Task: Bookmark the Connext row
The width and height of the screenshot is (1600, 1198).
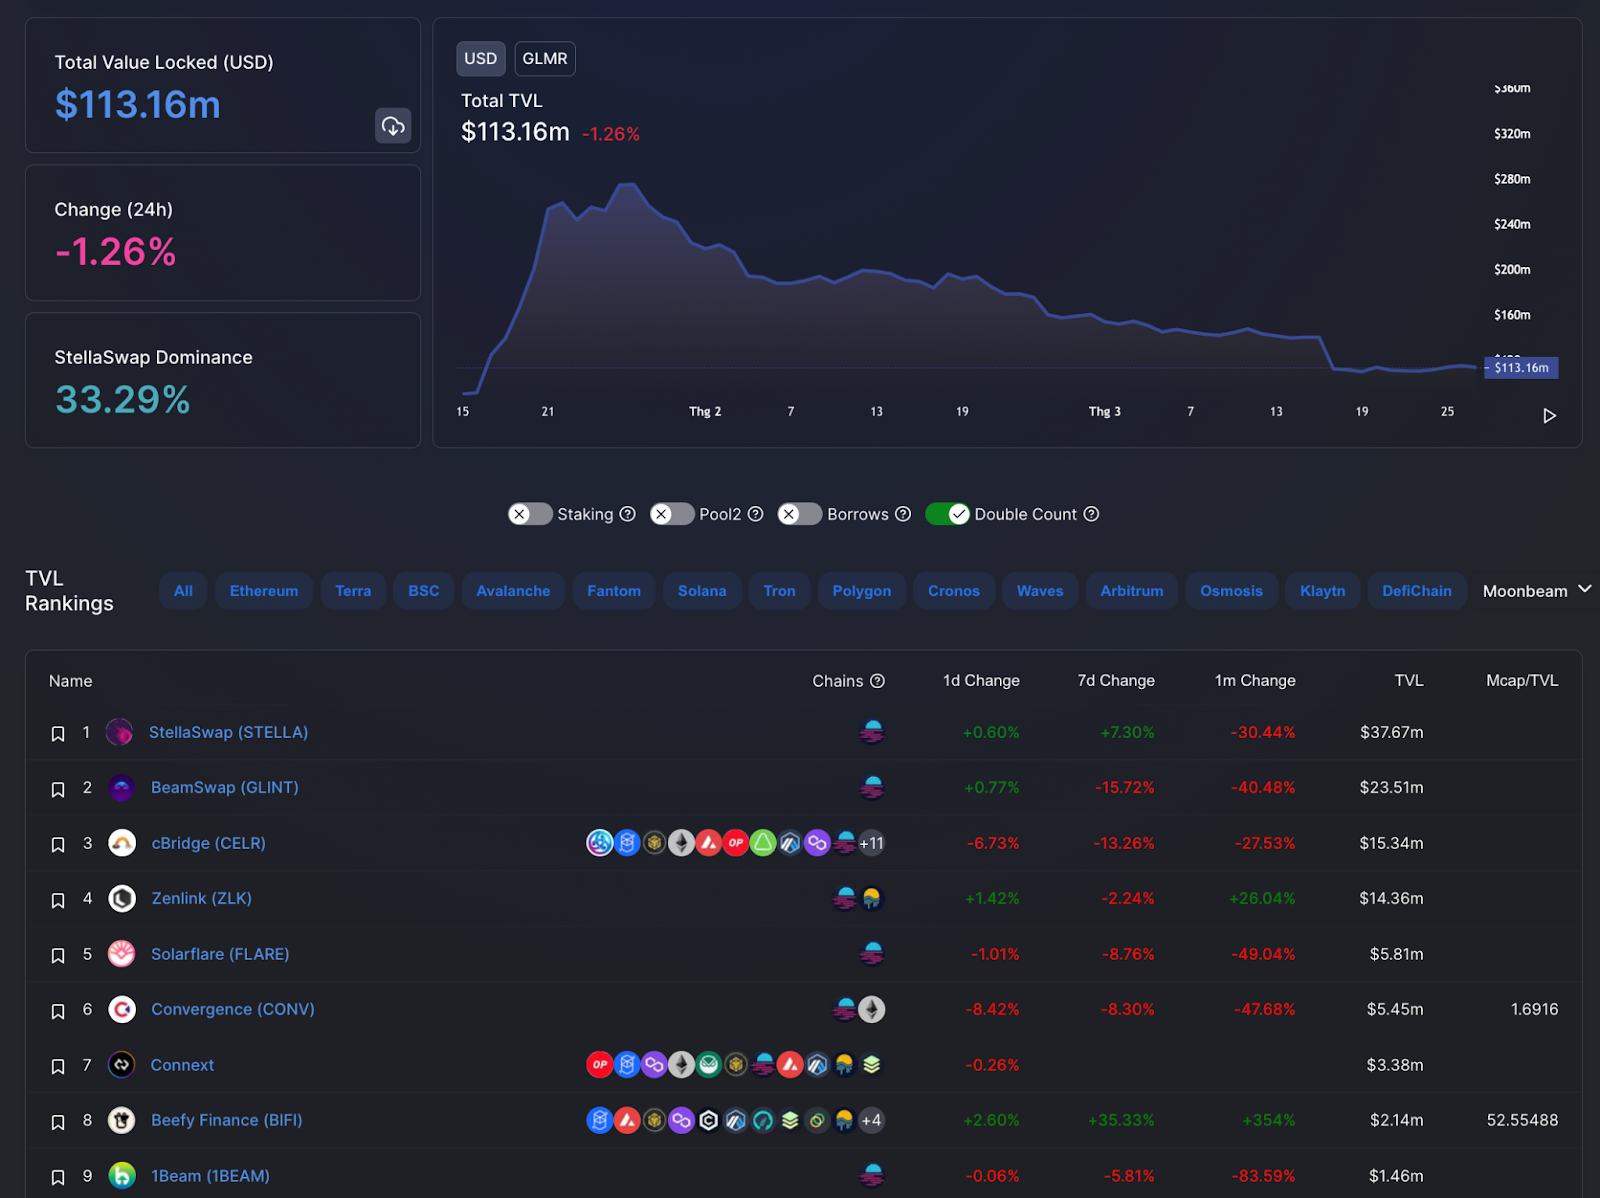Action: coord(58,1067)
